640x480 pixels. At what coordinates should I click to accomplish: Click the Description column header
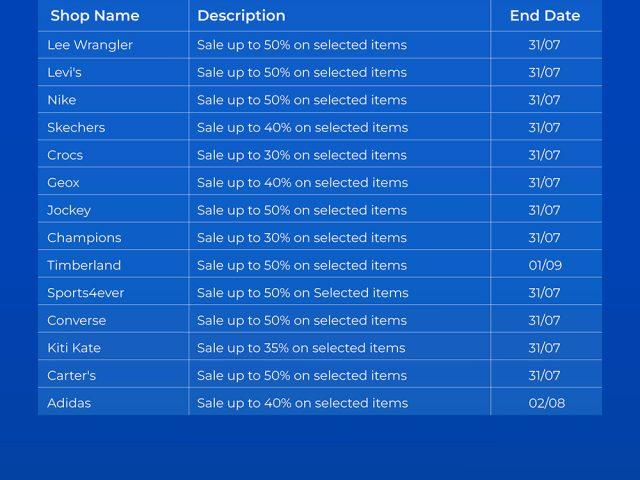pyautogui.click(x=241, y=16)
